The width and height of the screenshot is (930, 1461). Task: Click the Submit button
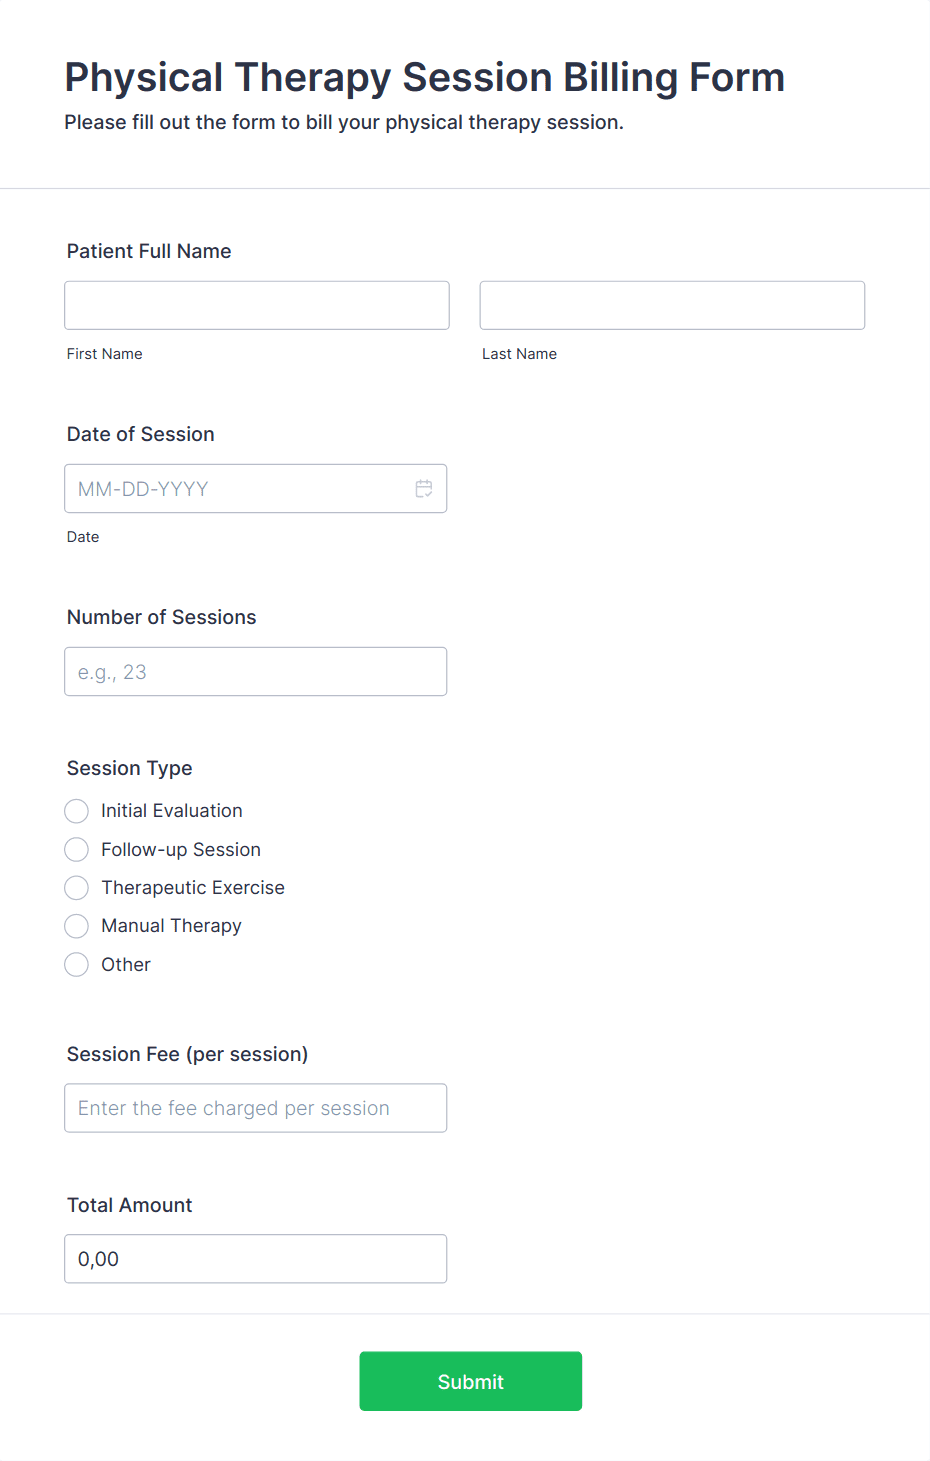[470, 1381]
